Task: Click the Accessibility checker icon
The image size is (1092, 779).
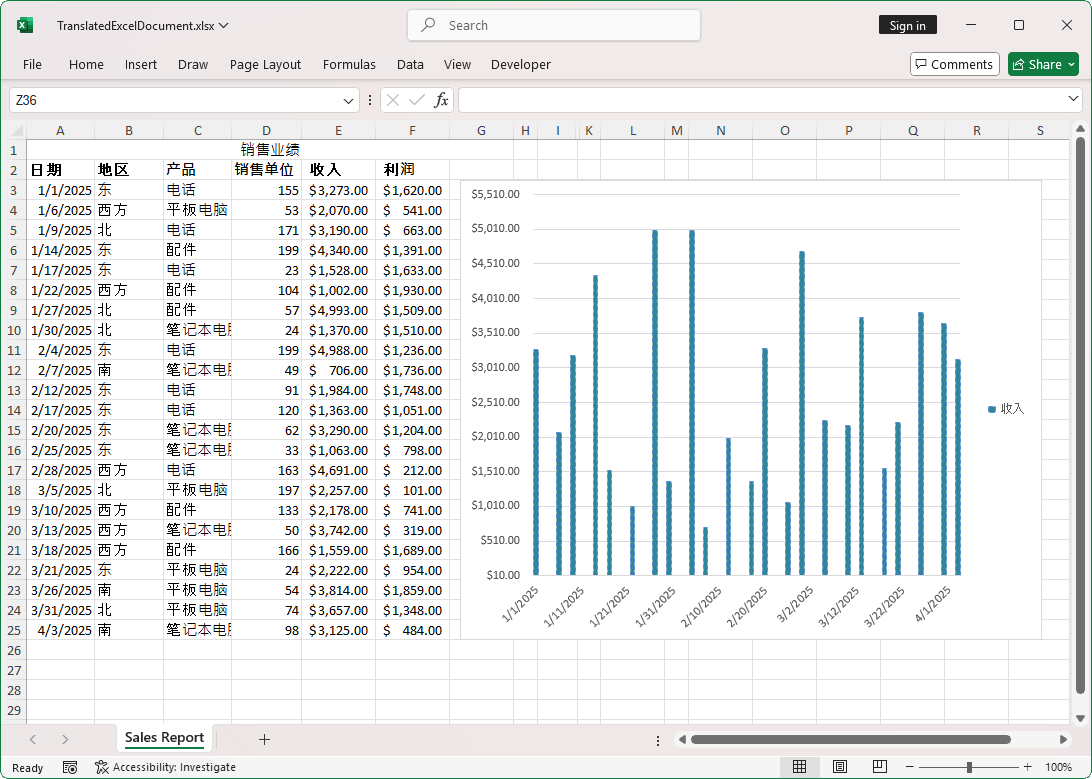Action: tap(101, 767)
